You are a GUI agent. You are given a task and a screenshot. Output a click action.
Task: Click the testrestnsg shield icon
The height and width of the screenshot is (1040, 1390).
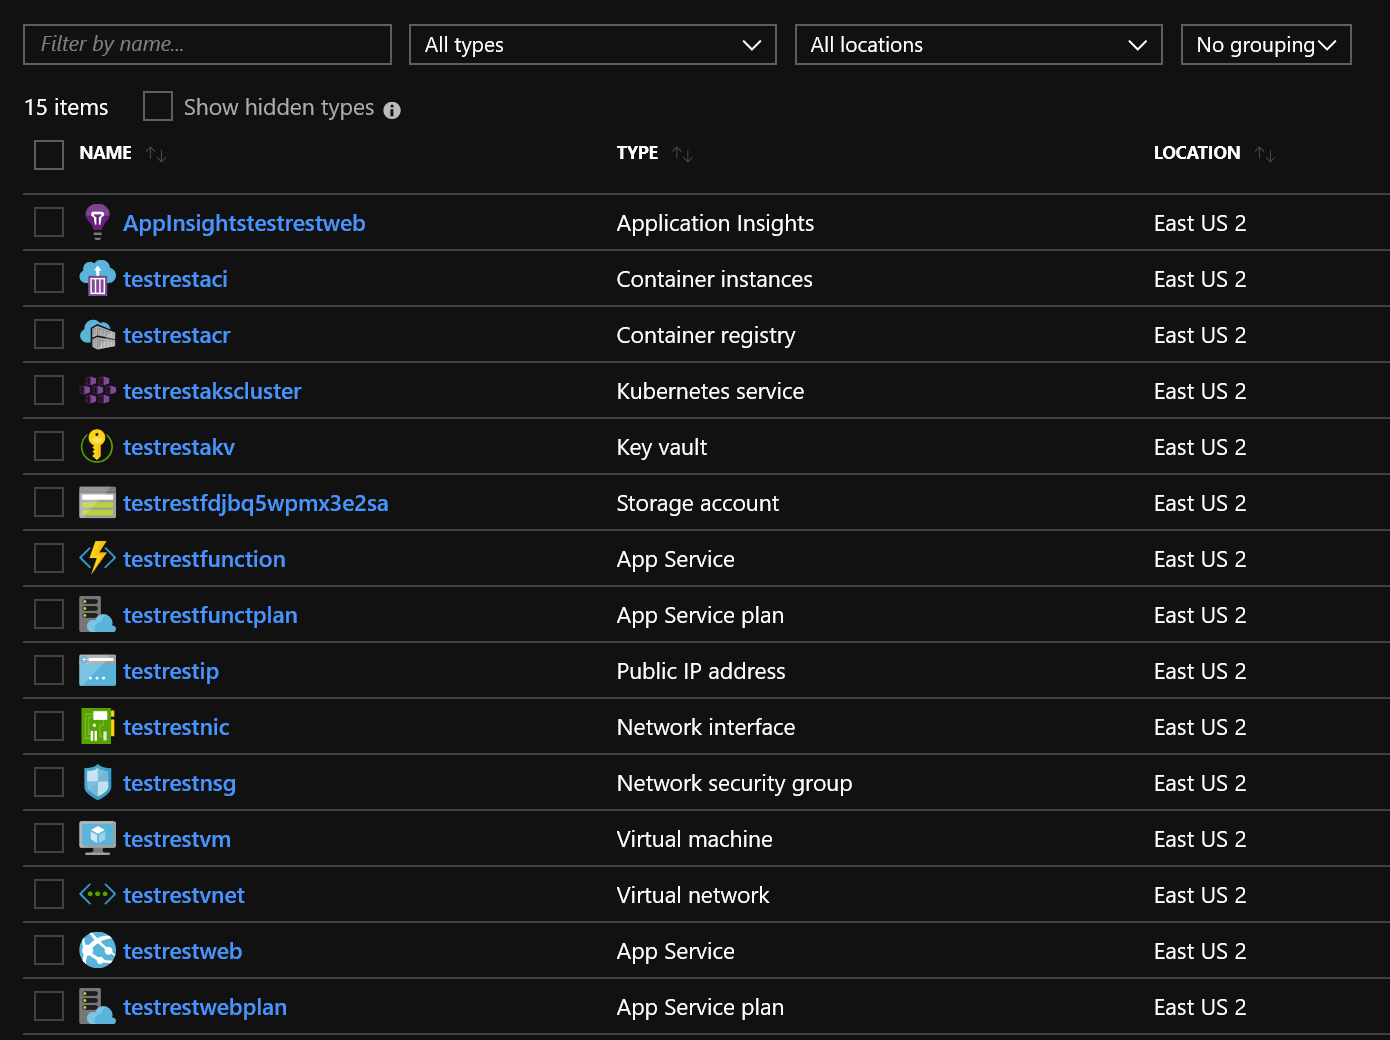coord(97,782)
